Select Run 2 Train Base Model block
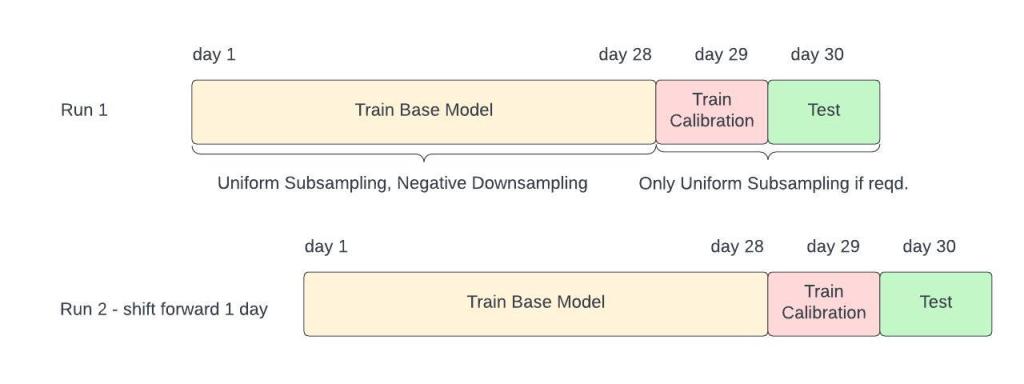Viewport: 1024px width, 384px height. 536,304
